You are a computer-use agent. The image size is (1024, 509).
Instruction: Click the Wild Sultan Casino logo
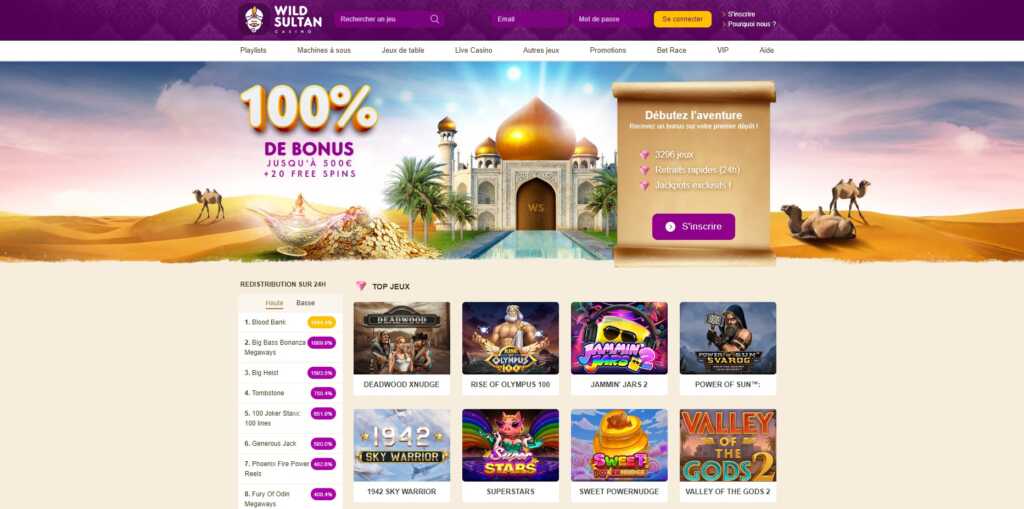pos(281,20)
